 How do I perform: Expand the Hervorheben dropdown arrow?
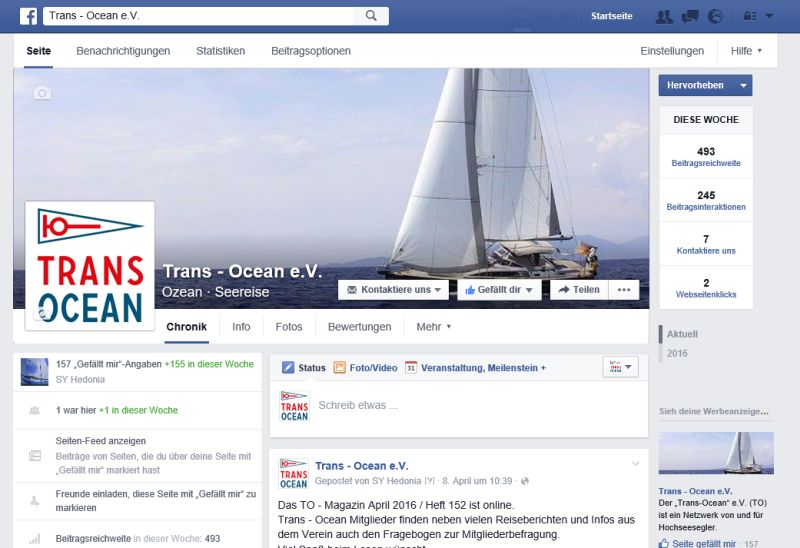[743, 85]
